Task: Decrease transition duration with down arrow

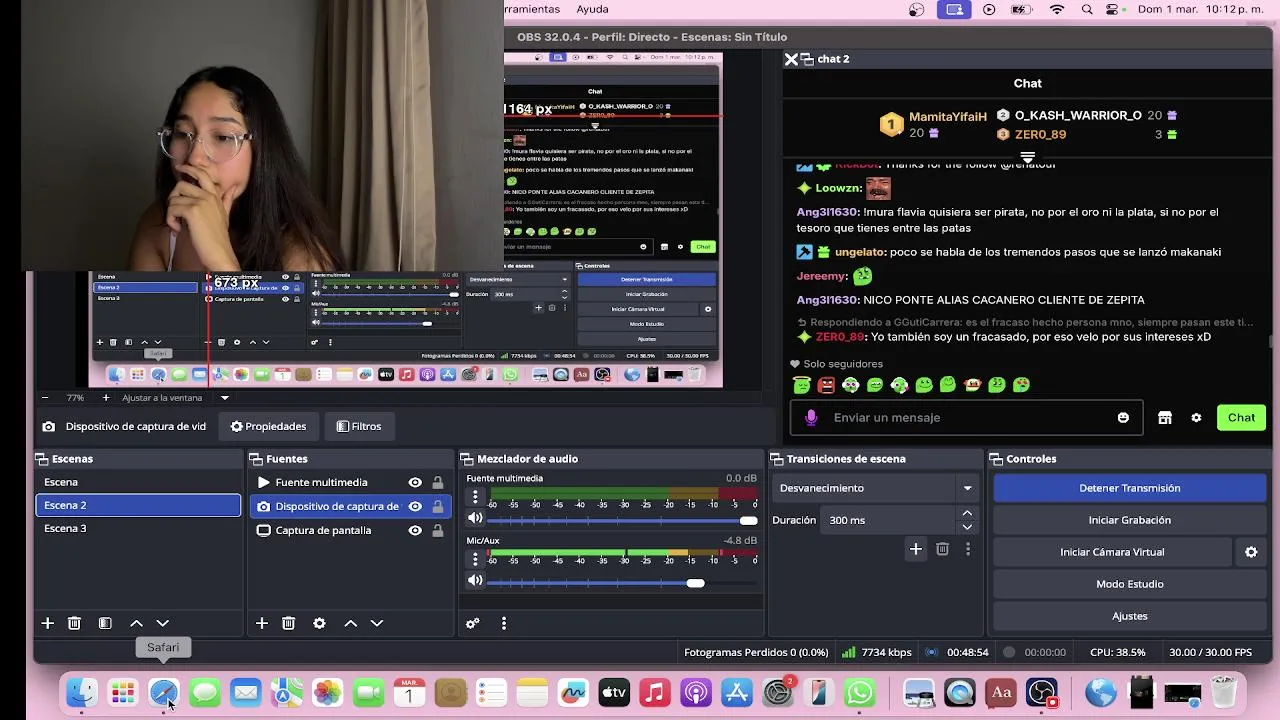Action: click(967, 527)
